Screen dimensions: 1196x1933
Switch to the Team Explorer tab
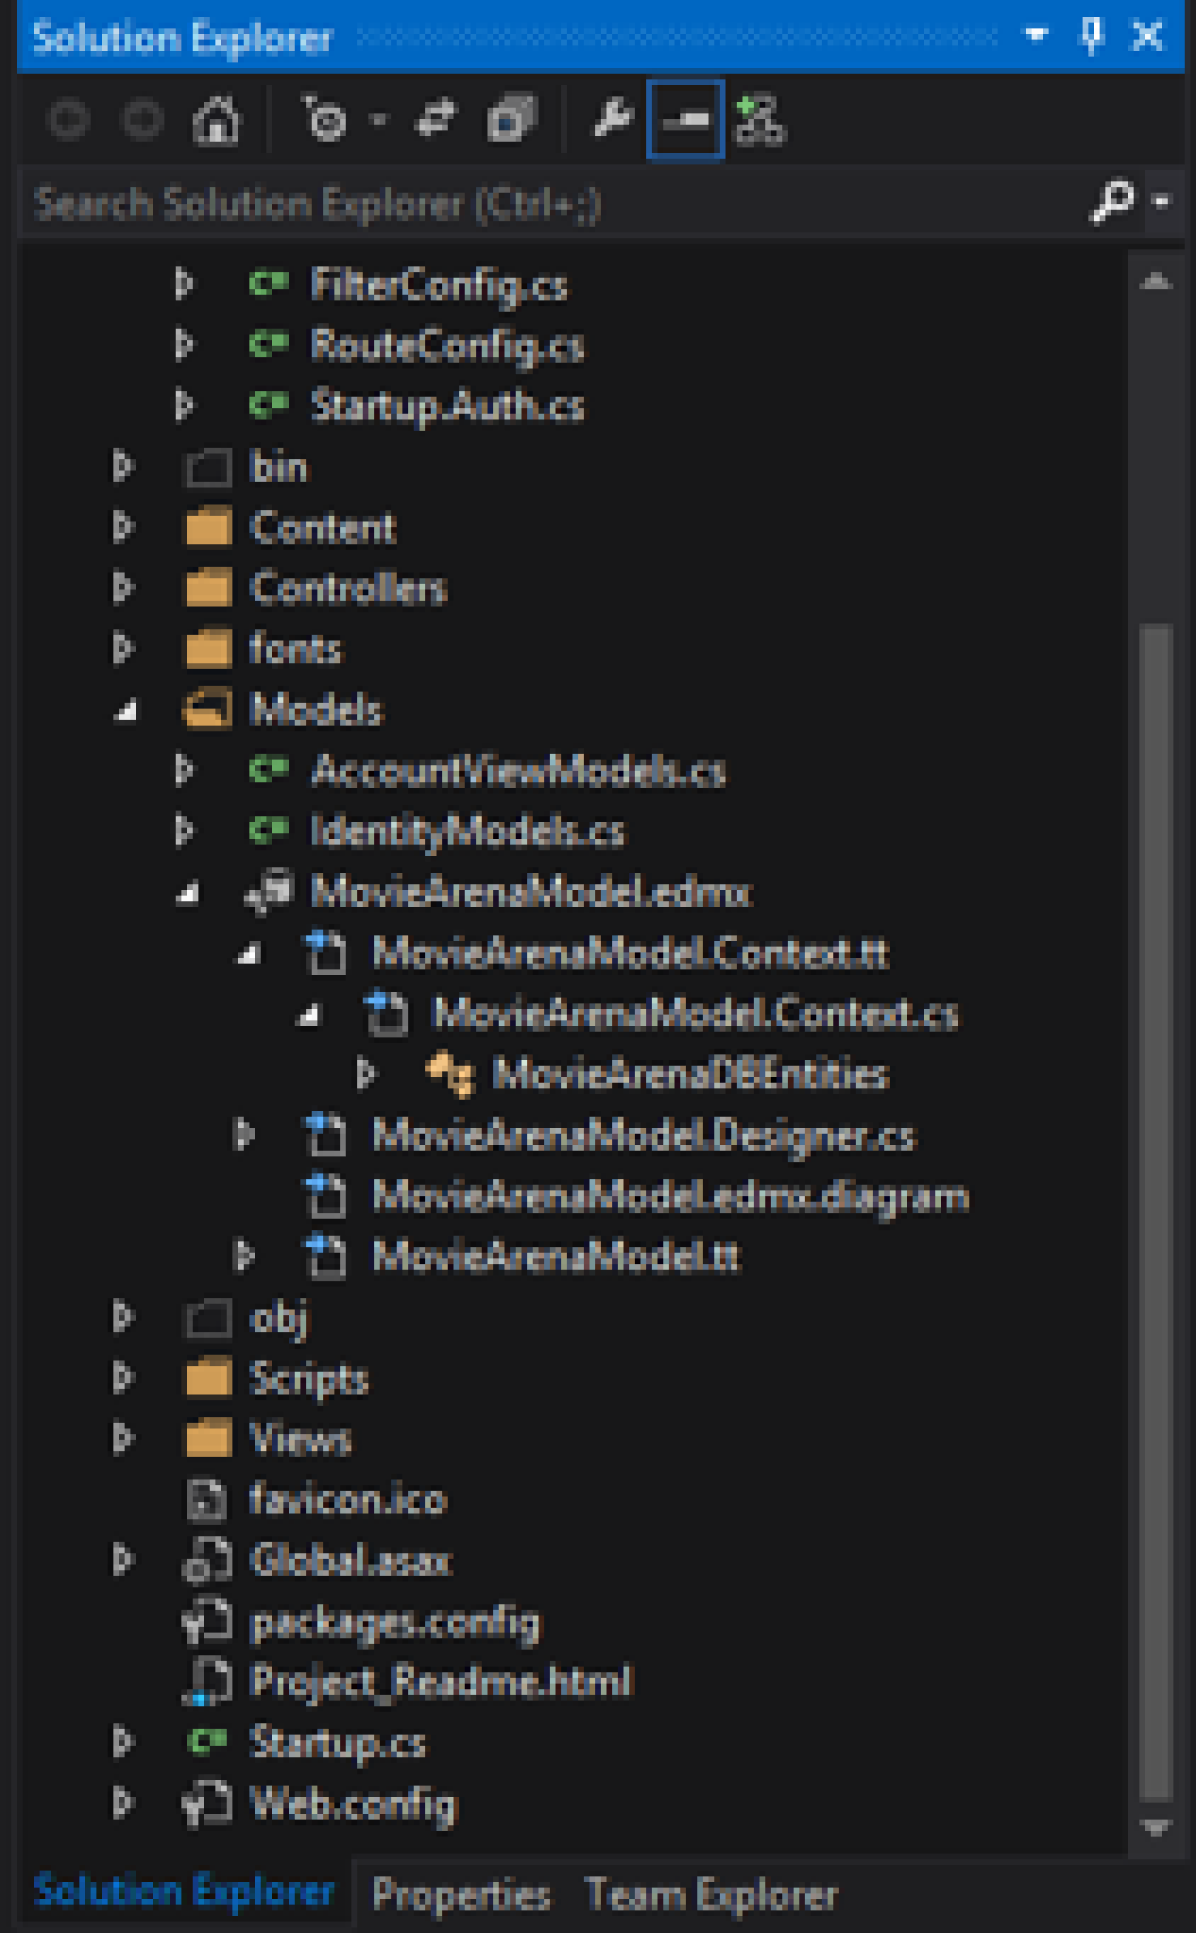711,1894
